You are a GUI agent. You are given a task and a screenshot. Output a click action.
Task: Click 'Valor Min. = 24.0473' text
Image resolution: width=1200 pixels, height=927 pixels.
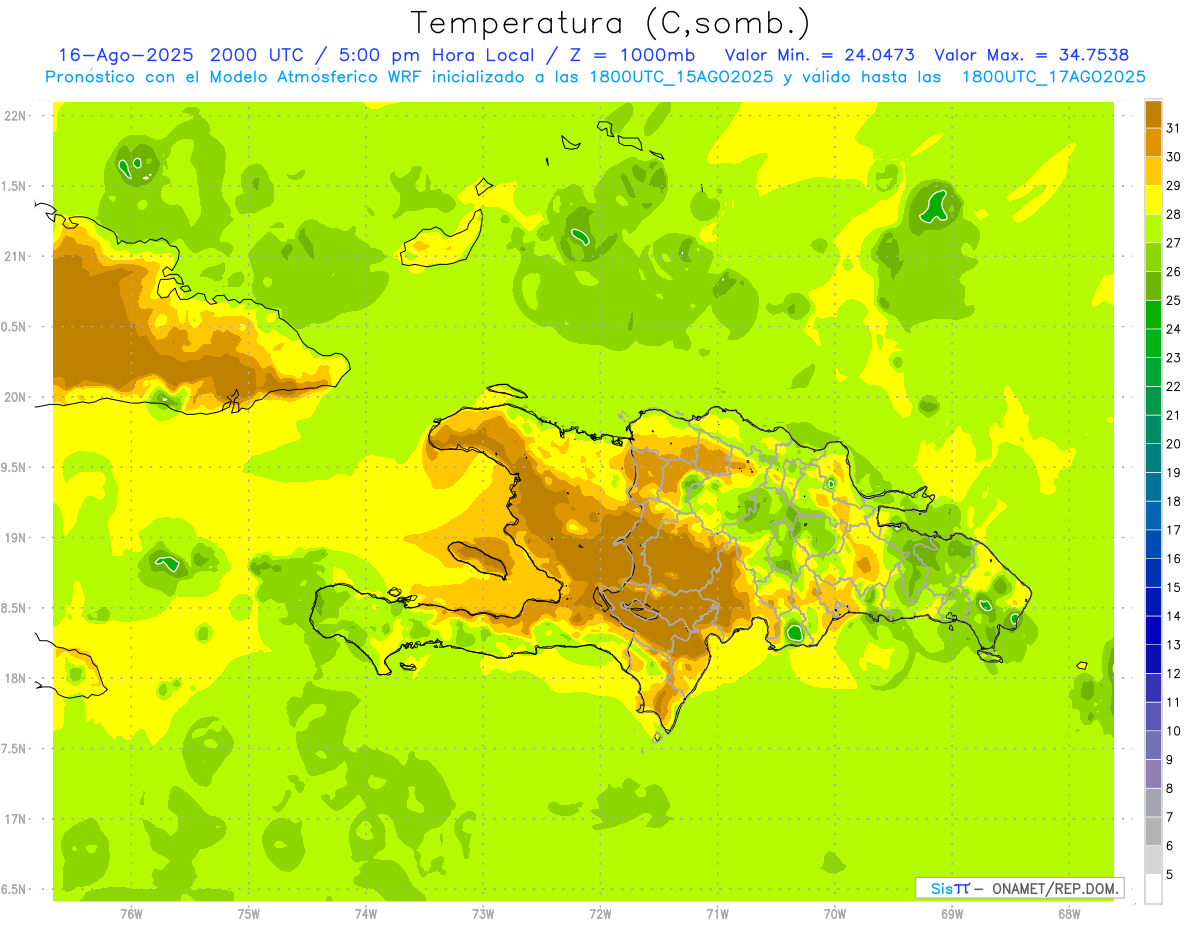click(819, 55)
